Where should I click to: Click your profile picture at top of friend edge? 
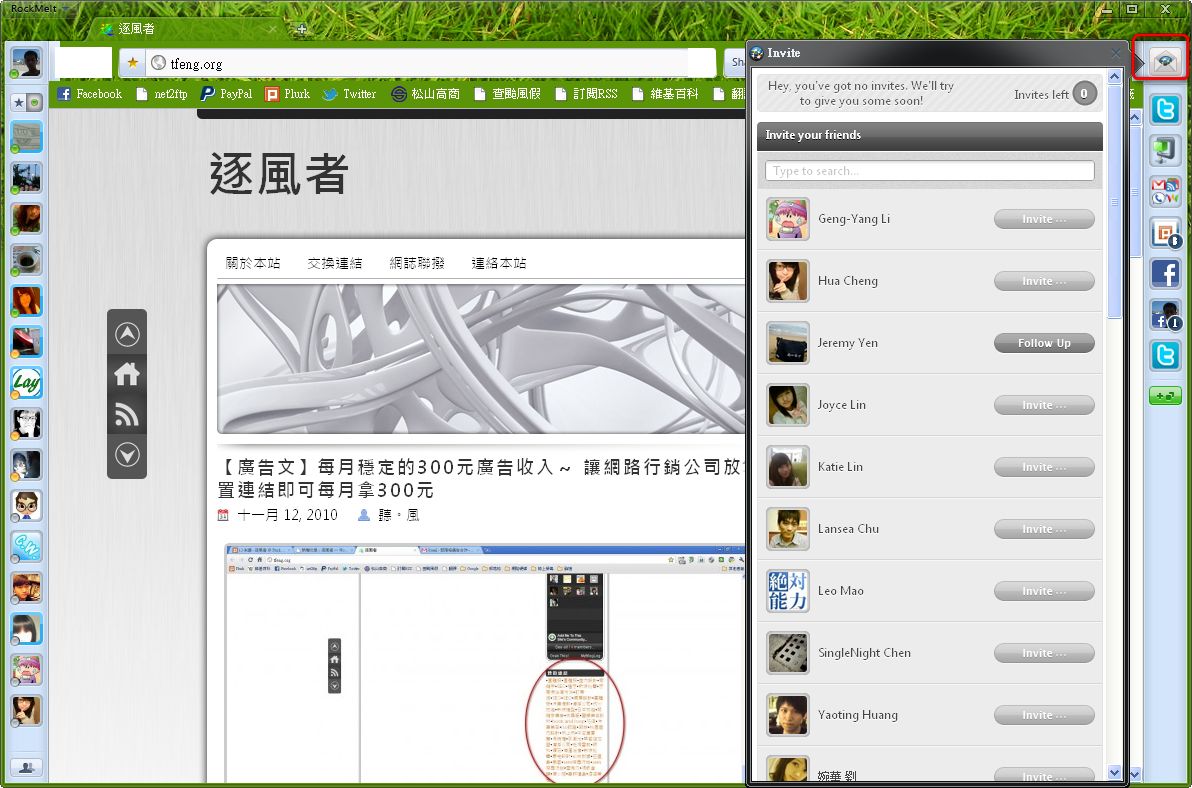26,62
